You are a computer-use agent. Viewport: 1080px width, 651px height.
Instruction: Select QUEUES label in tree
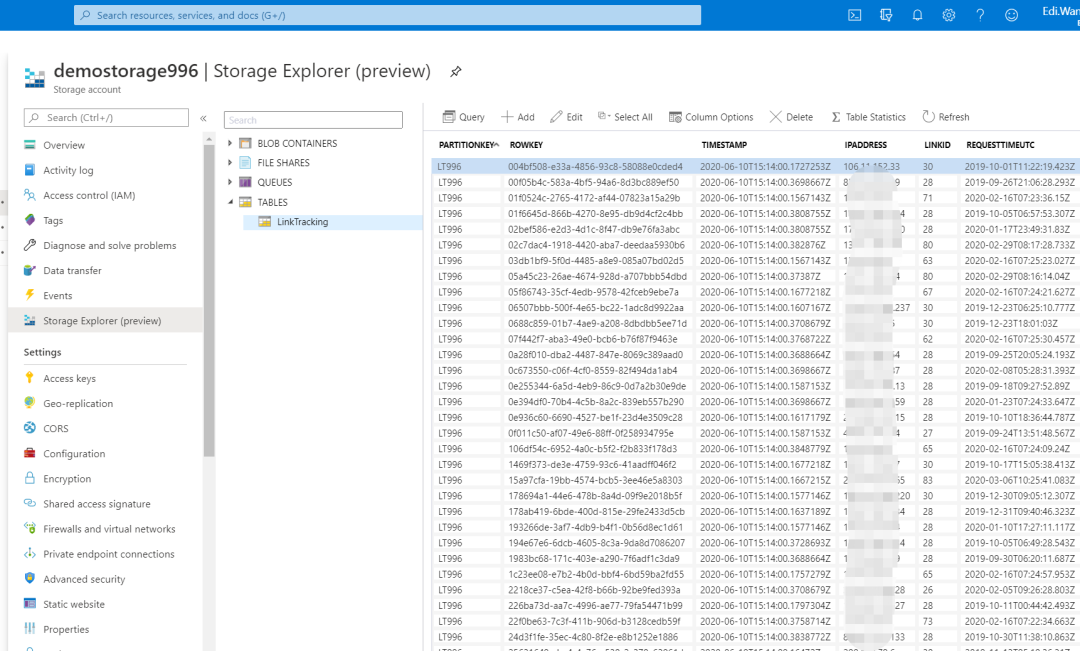pyautogui.click(x=275, y=183)
